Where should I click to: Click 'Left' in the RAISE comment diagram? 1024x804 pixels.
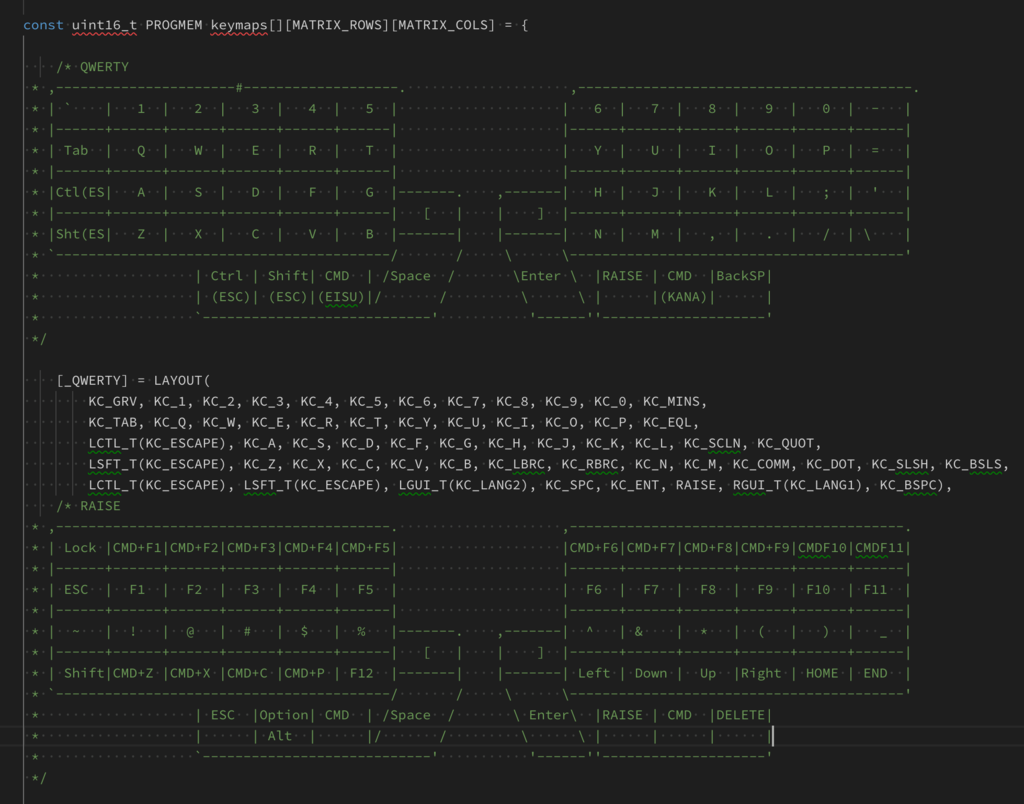594,673
